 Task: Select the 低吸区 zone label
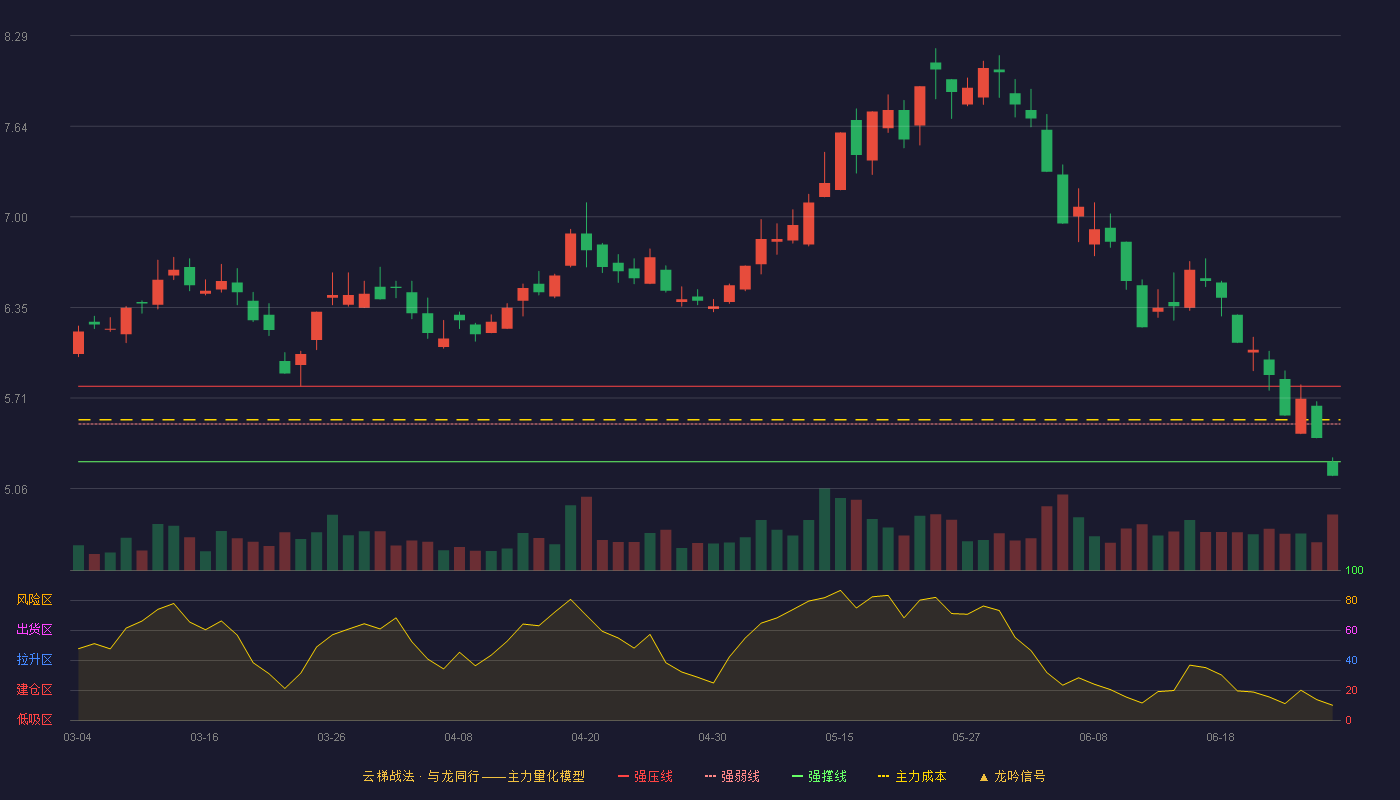(34, 719)
